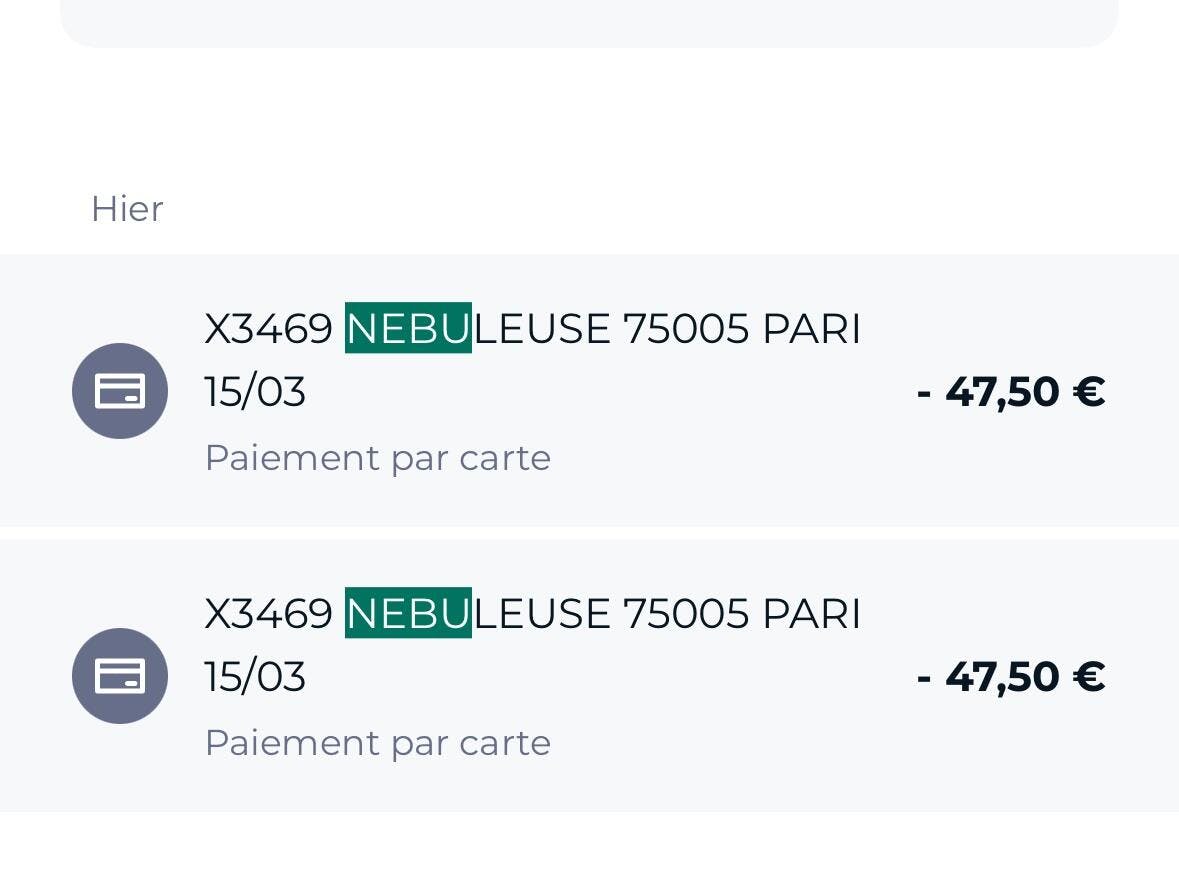The height and width of the screenshot is (874, 1179).
Task: Tap '75005 PARI' in the first transaction
Action: [x=741, y=329]
